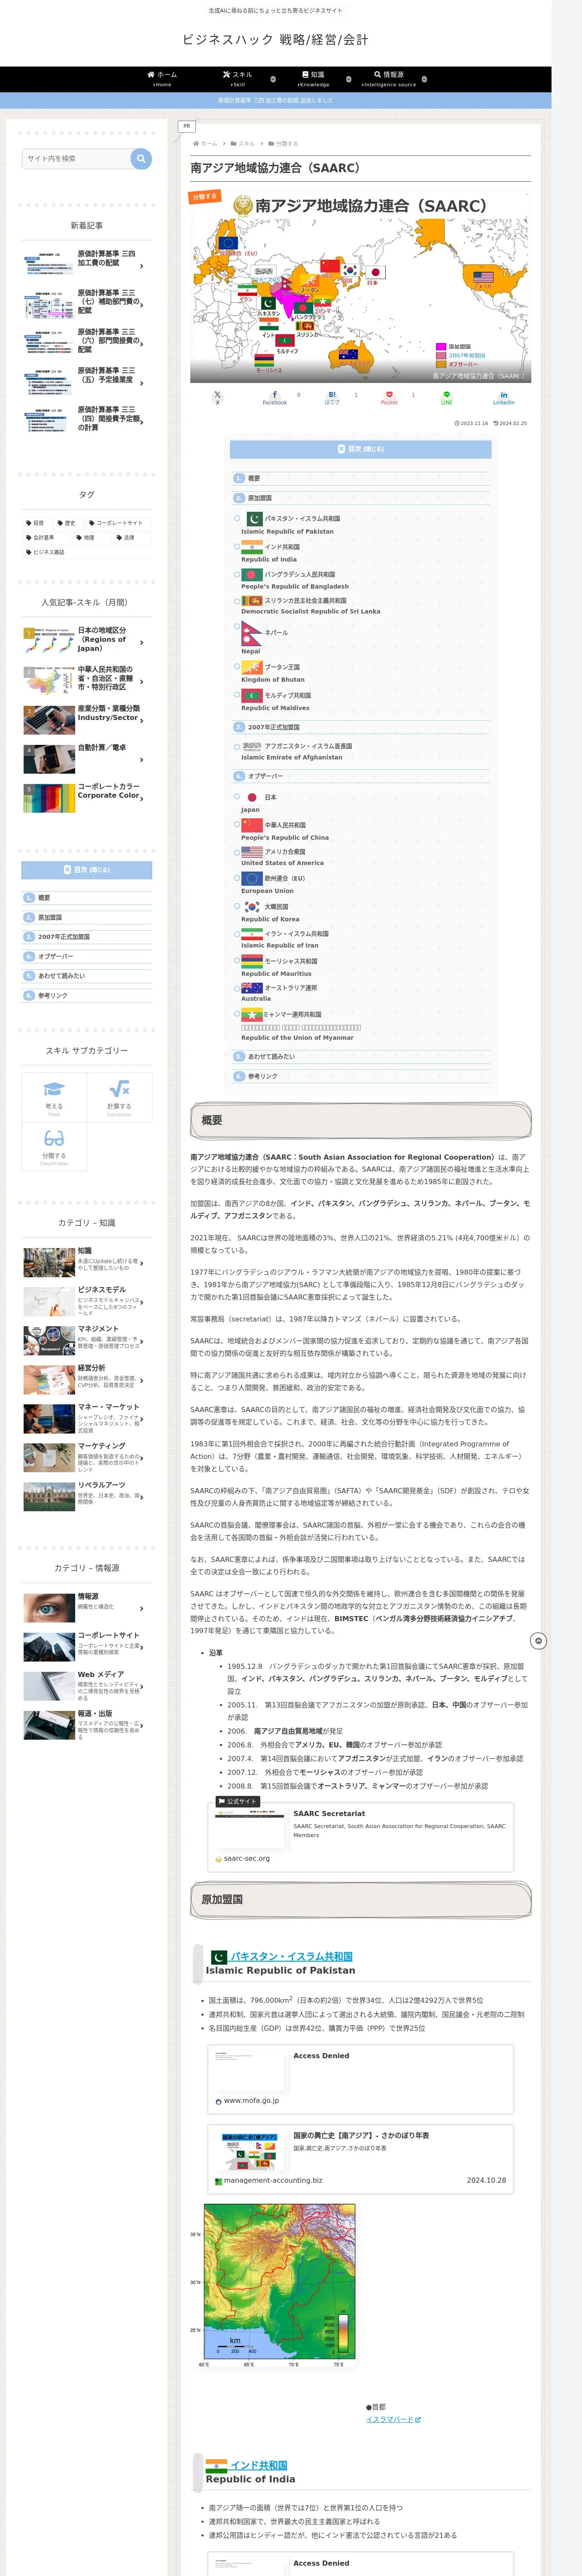This screenshot has width=582, height=2576.
Task: Expand the 情報源 Intelligence source dropdown arrow
Action: tap(424, 79)
